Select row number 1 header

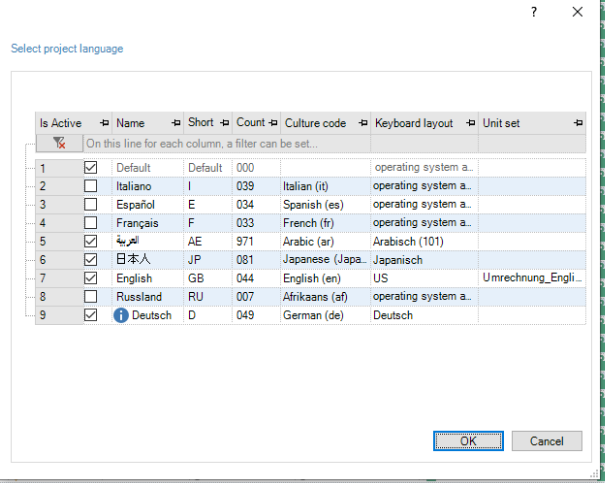pos(59,168)
